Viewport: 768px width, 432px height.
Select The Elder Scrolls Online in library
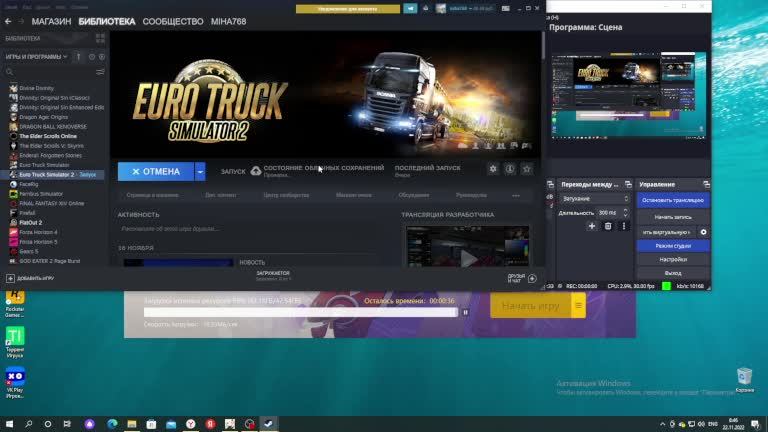48,136
